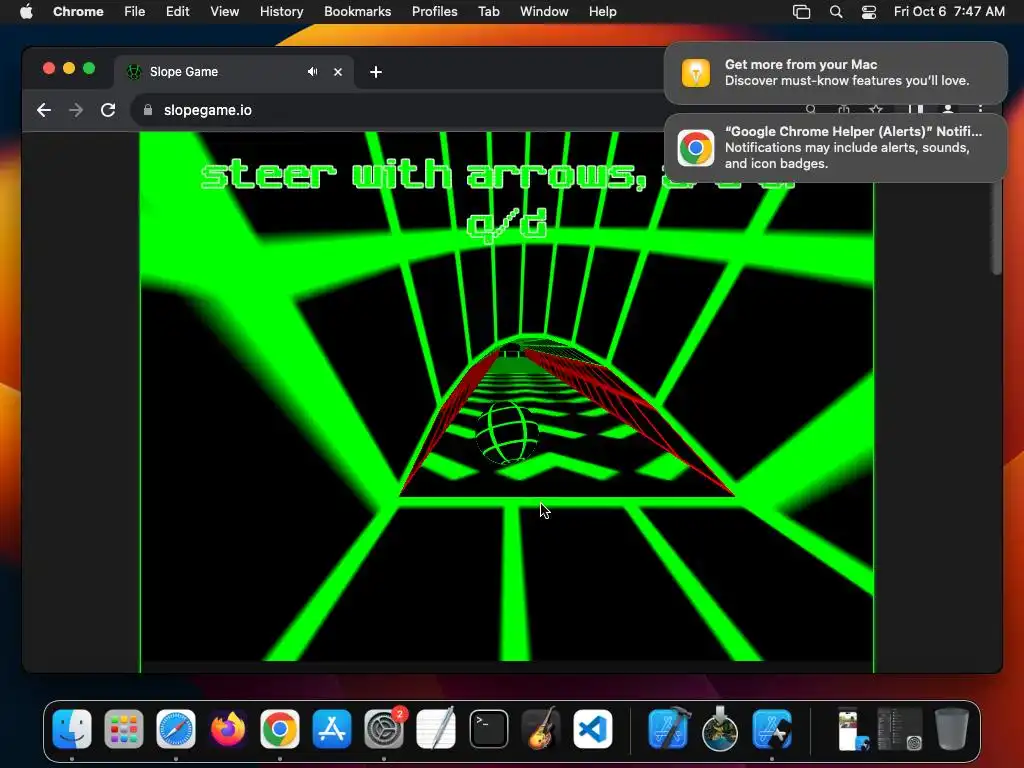Open the macOS installer dock icon
1024x768 pixels.
coord(720,729)
